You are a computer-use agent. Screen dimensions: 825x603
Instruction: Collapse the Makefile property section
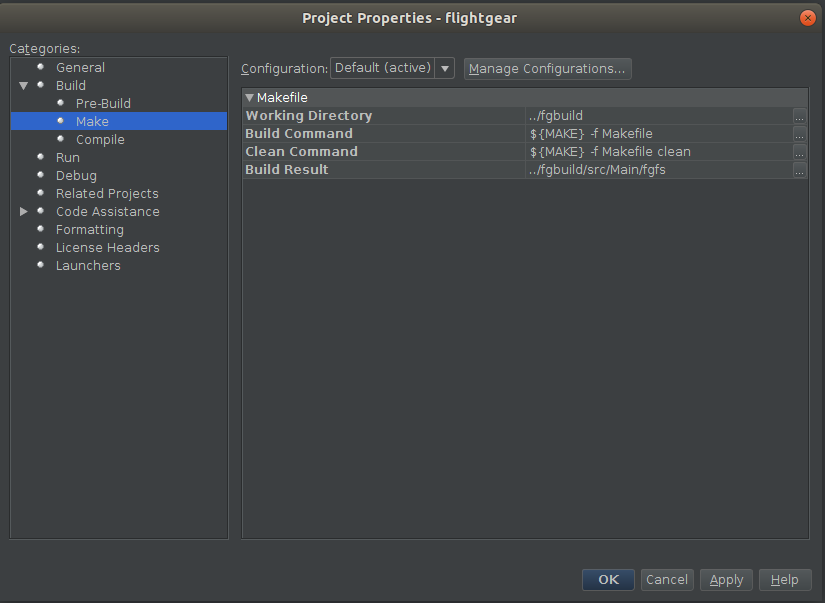(x=249, y=97)
